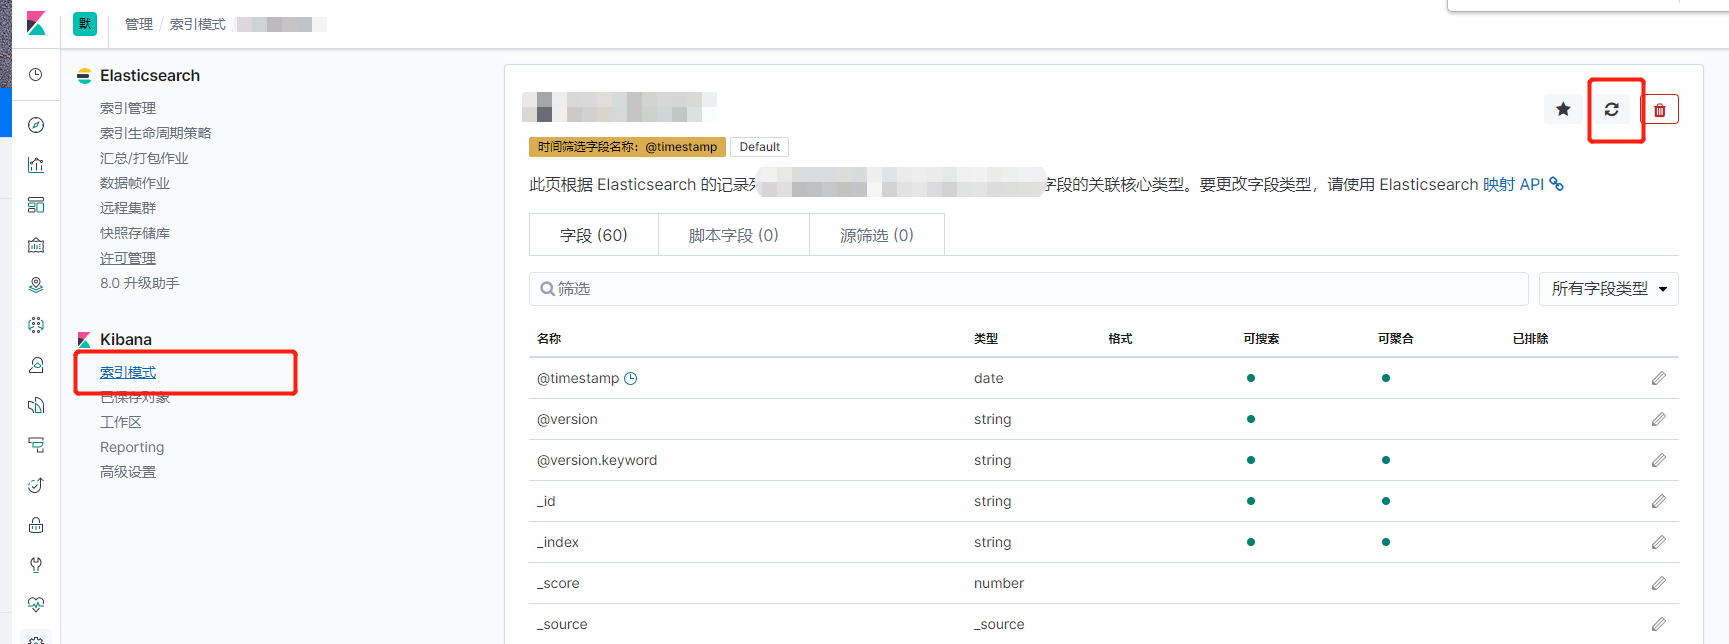This screenshot has width=1729, height=644.
Task: Open APM from the side navigation
Action: click(36, 445)
